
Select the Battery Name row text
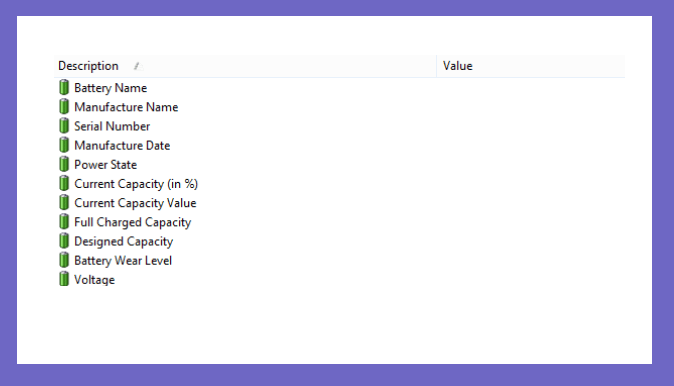pos(110,88)
